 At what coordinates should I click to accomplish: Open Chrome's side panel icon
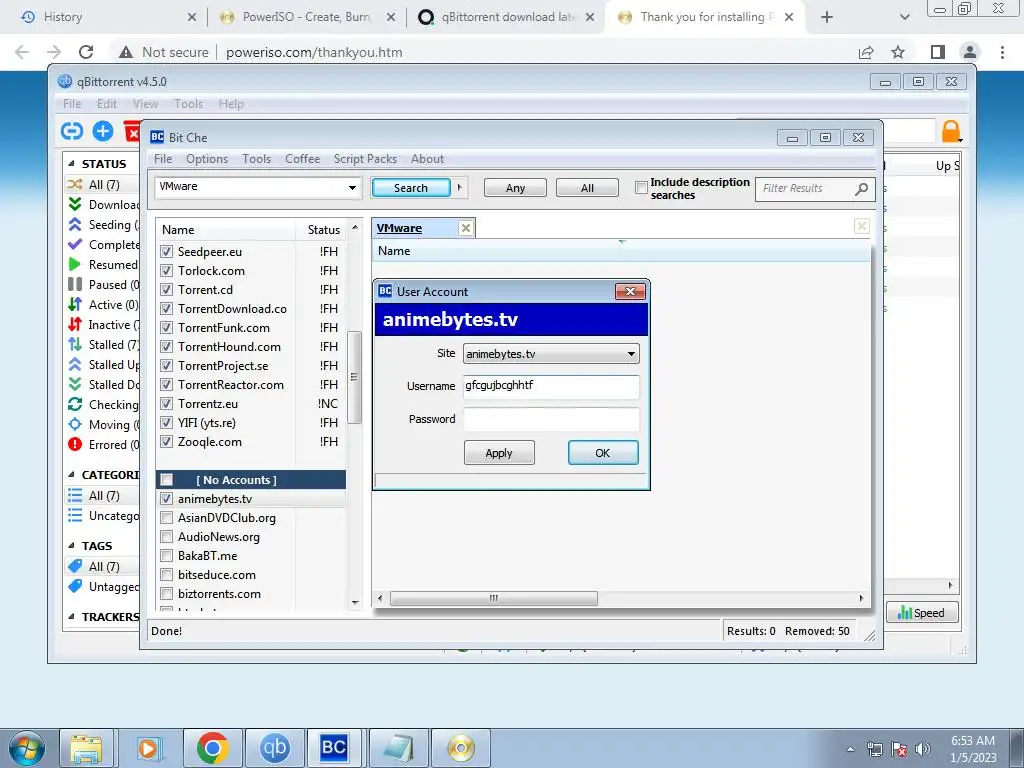click(x=938, y=52)
